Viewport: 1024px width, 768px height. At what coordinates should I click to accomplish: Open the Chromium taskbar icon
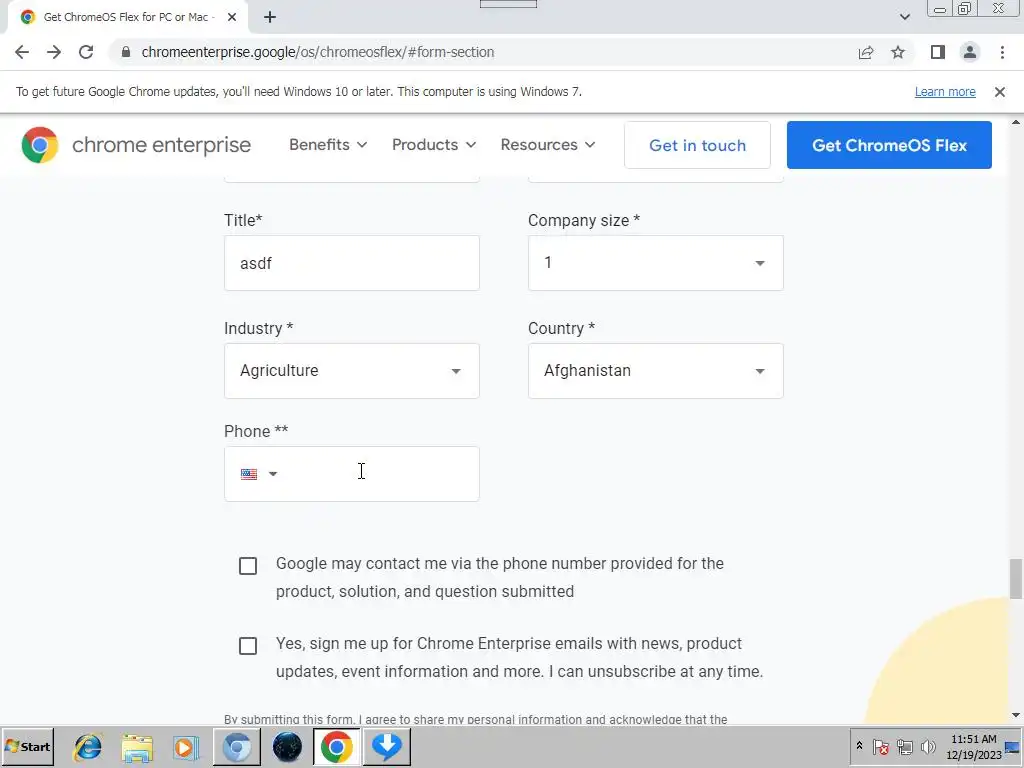(237, 747)
